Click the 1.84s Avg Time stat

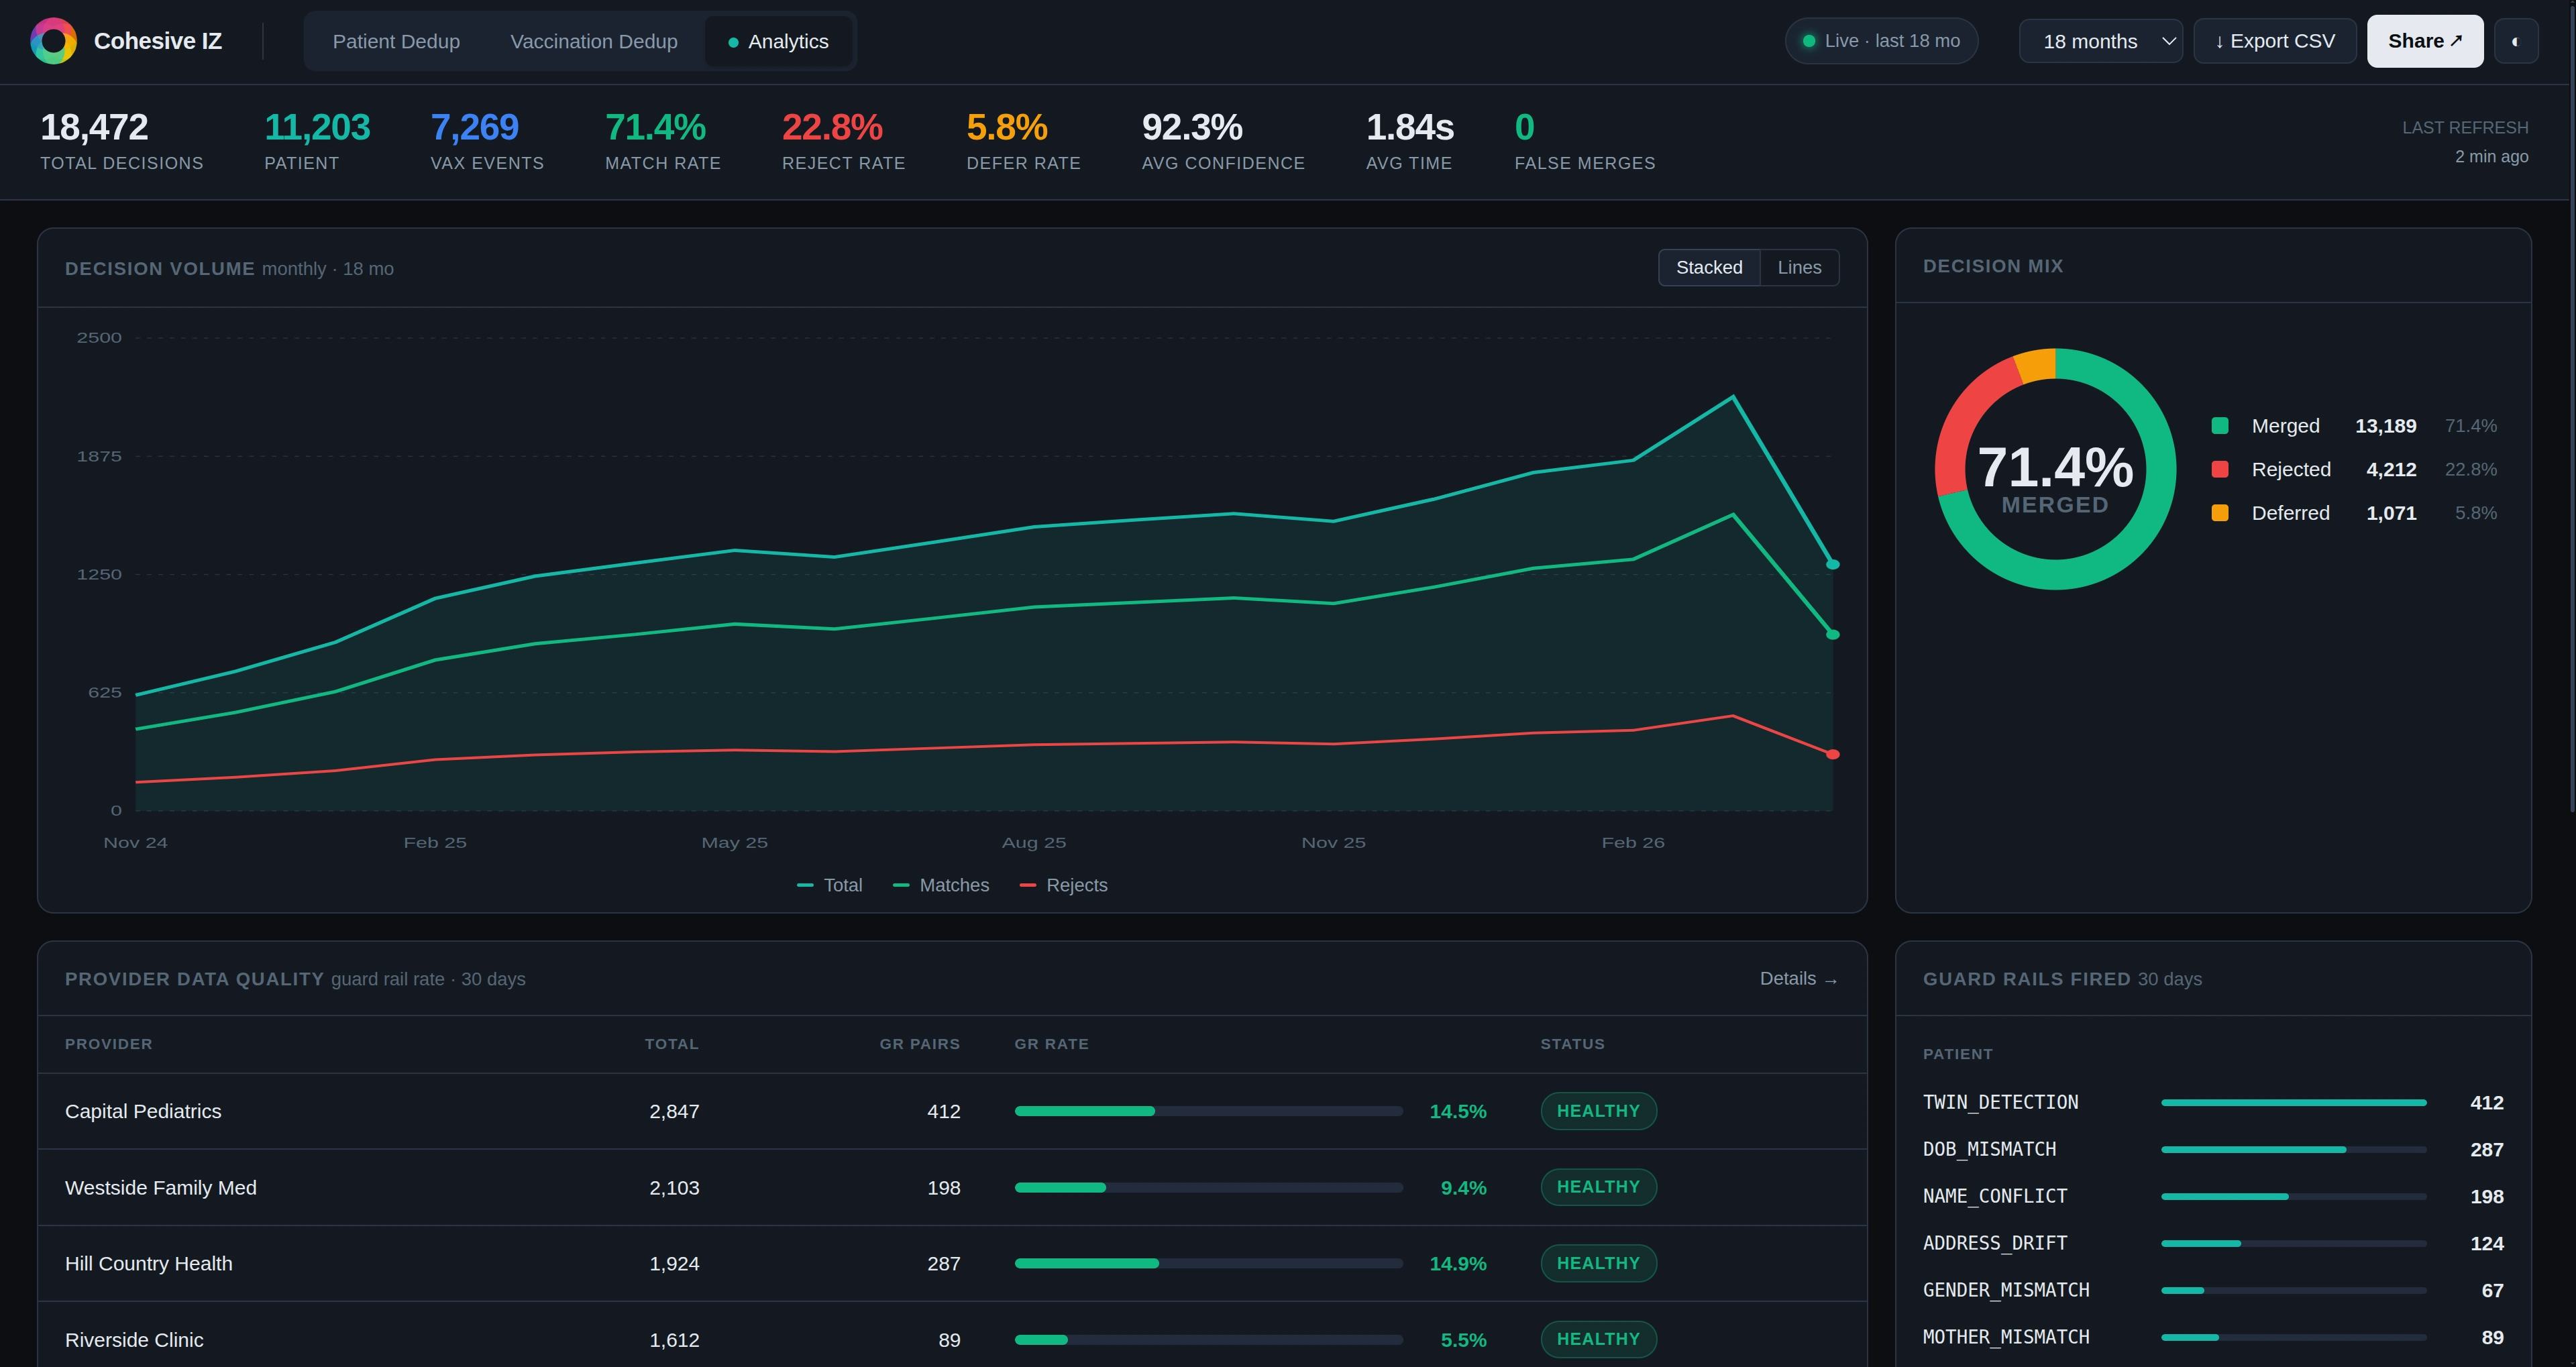pyautogui.click(x=1409, y=140)
